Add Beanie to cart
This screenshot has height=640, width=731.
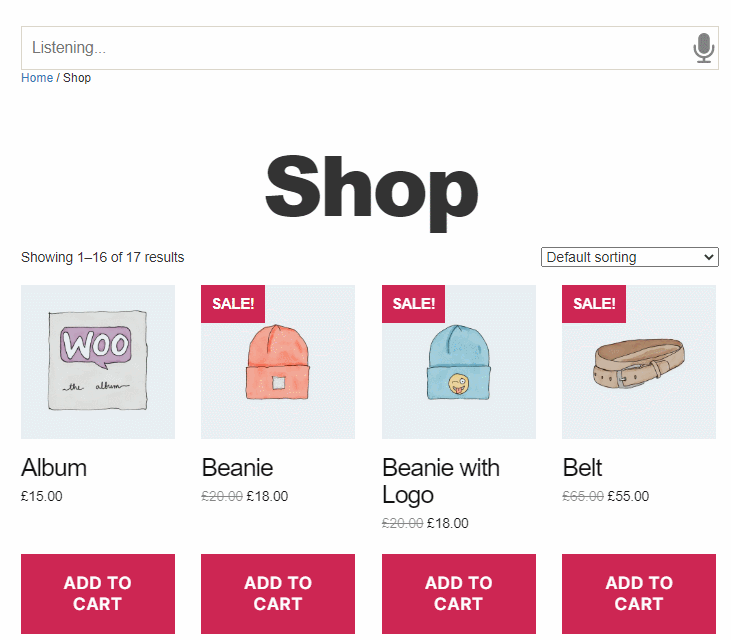point(278,593)
